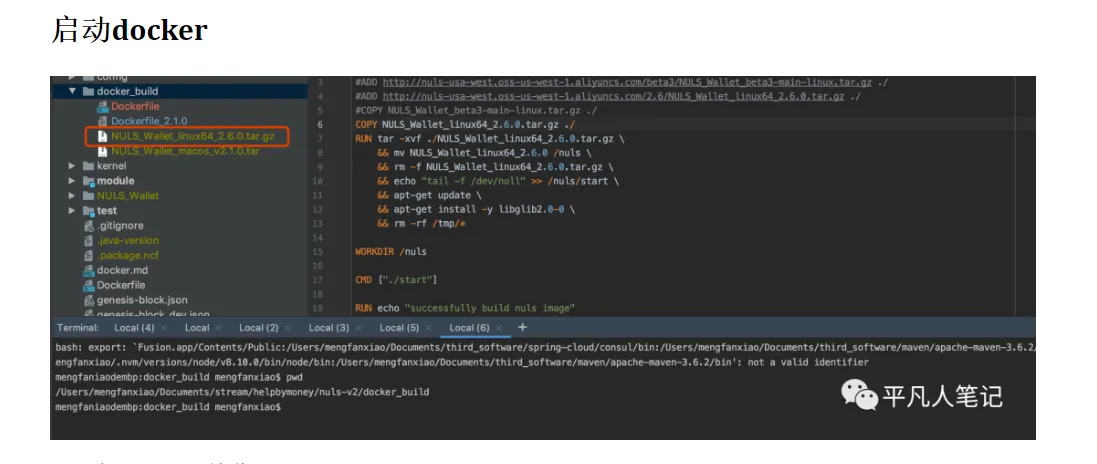Click the "successfully build nuls image" echo line
This screenshot has width=1097, height=464.
pos(465,308)
